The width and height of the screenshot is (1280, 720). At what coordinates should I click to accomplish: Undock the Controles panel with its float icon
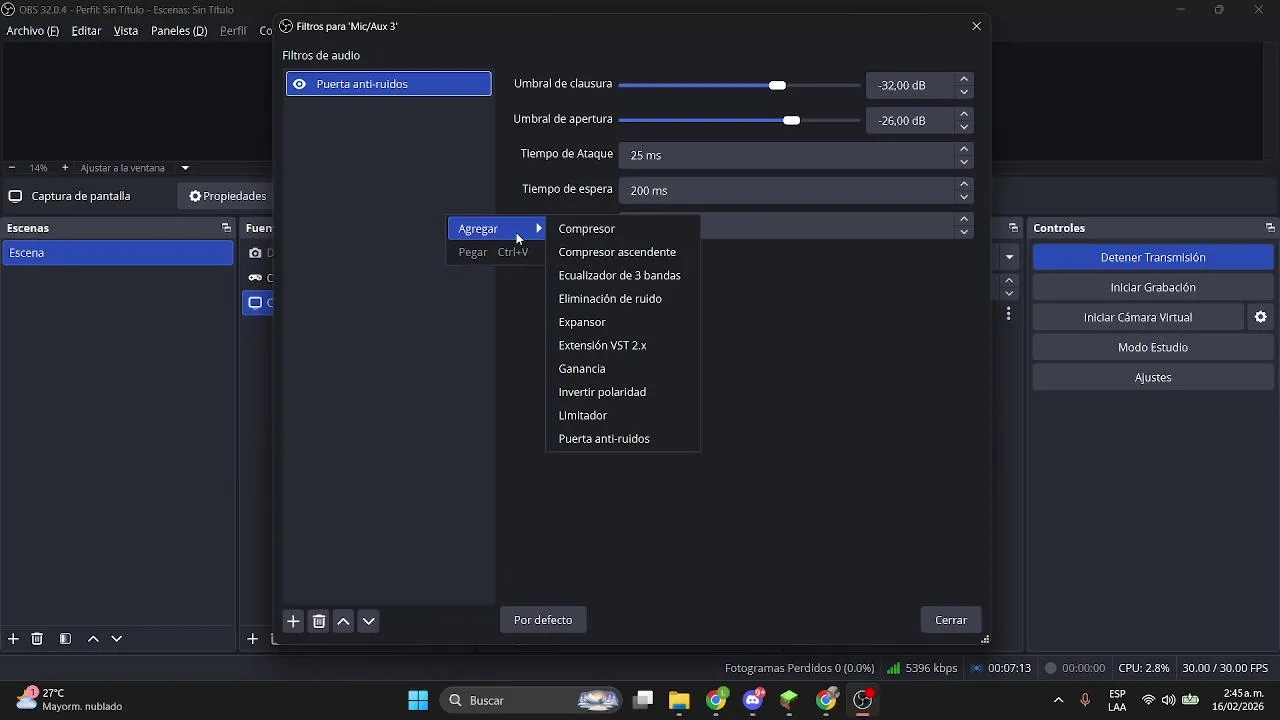click(1270, 228)
